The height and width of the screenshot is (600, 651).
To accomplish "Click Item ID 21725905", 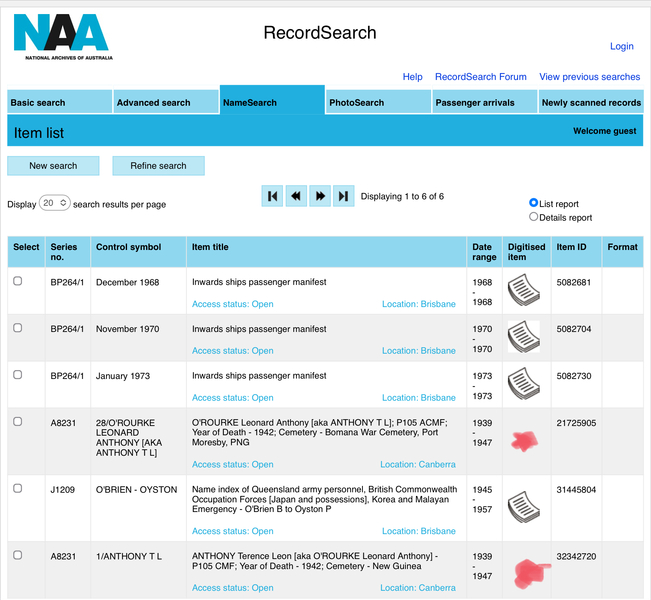I will [576, 423].
